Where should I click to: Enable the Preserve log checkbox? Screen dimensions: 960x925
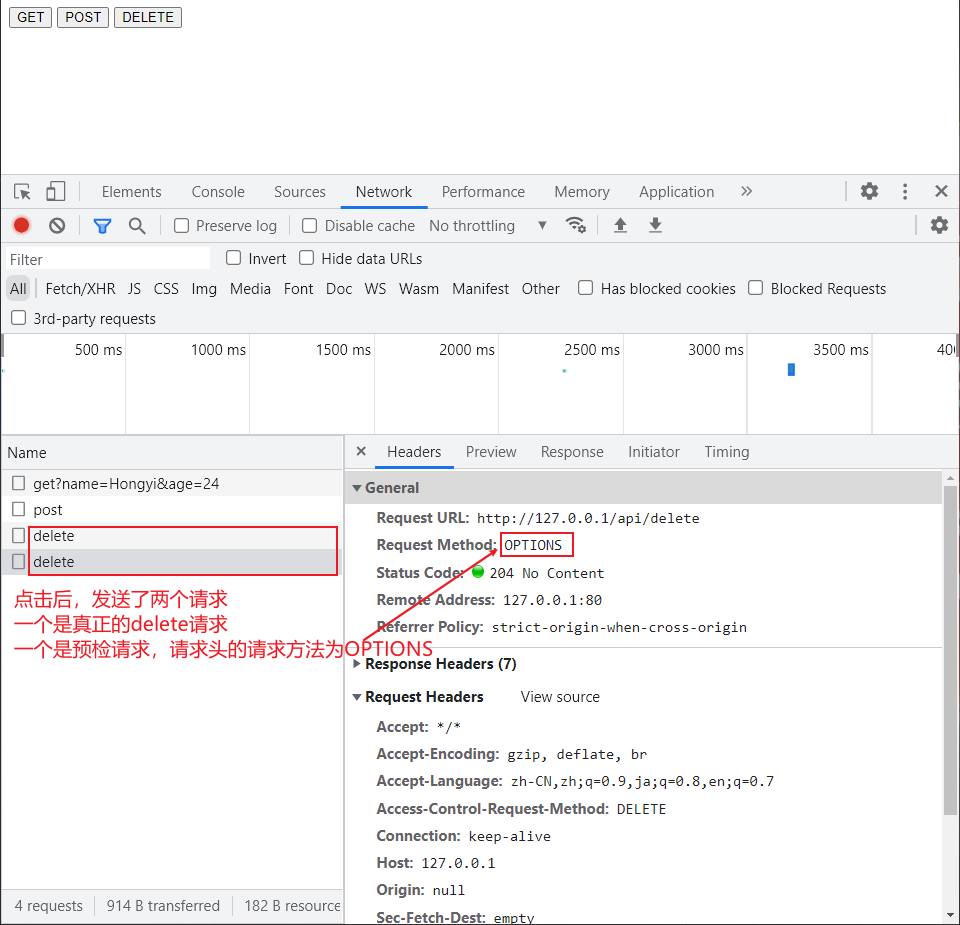pyautogui.click(x=182, y=226)
